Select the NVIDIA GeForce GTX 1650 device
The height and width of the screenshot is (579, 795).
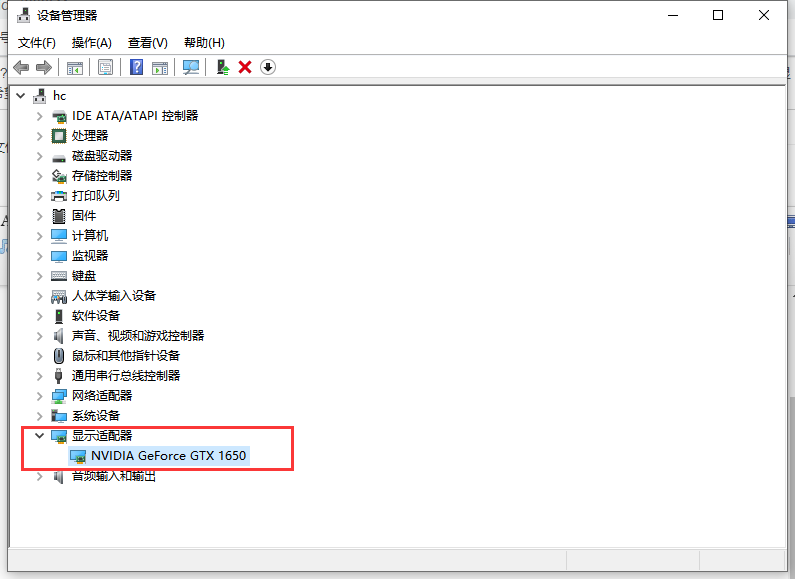pos(168,456)
